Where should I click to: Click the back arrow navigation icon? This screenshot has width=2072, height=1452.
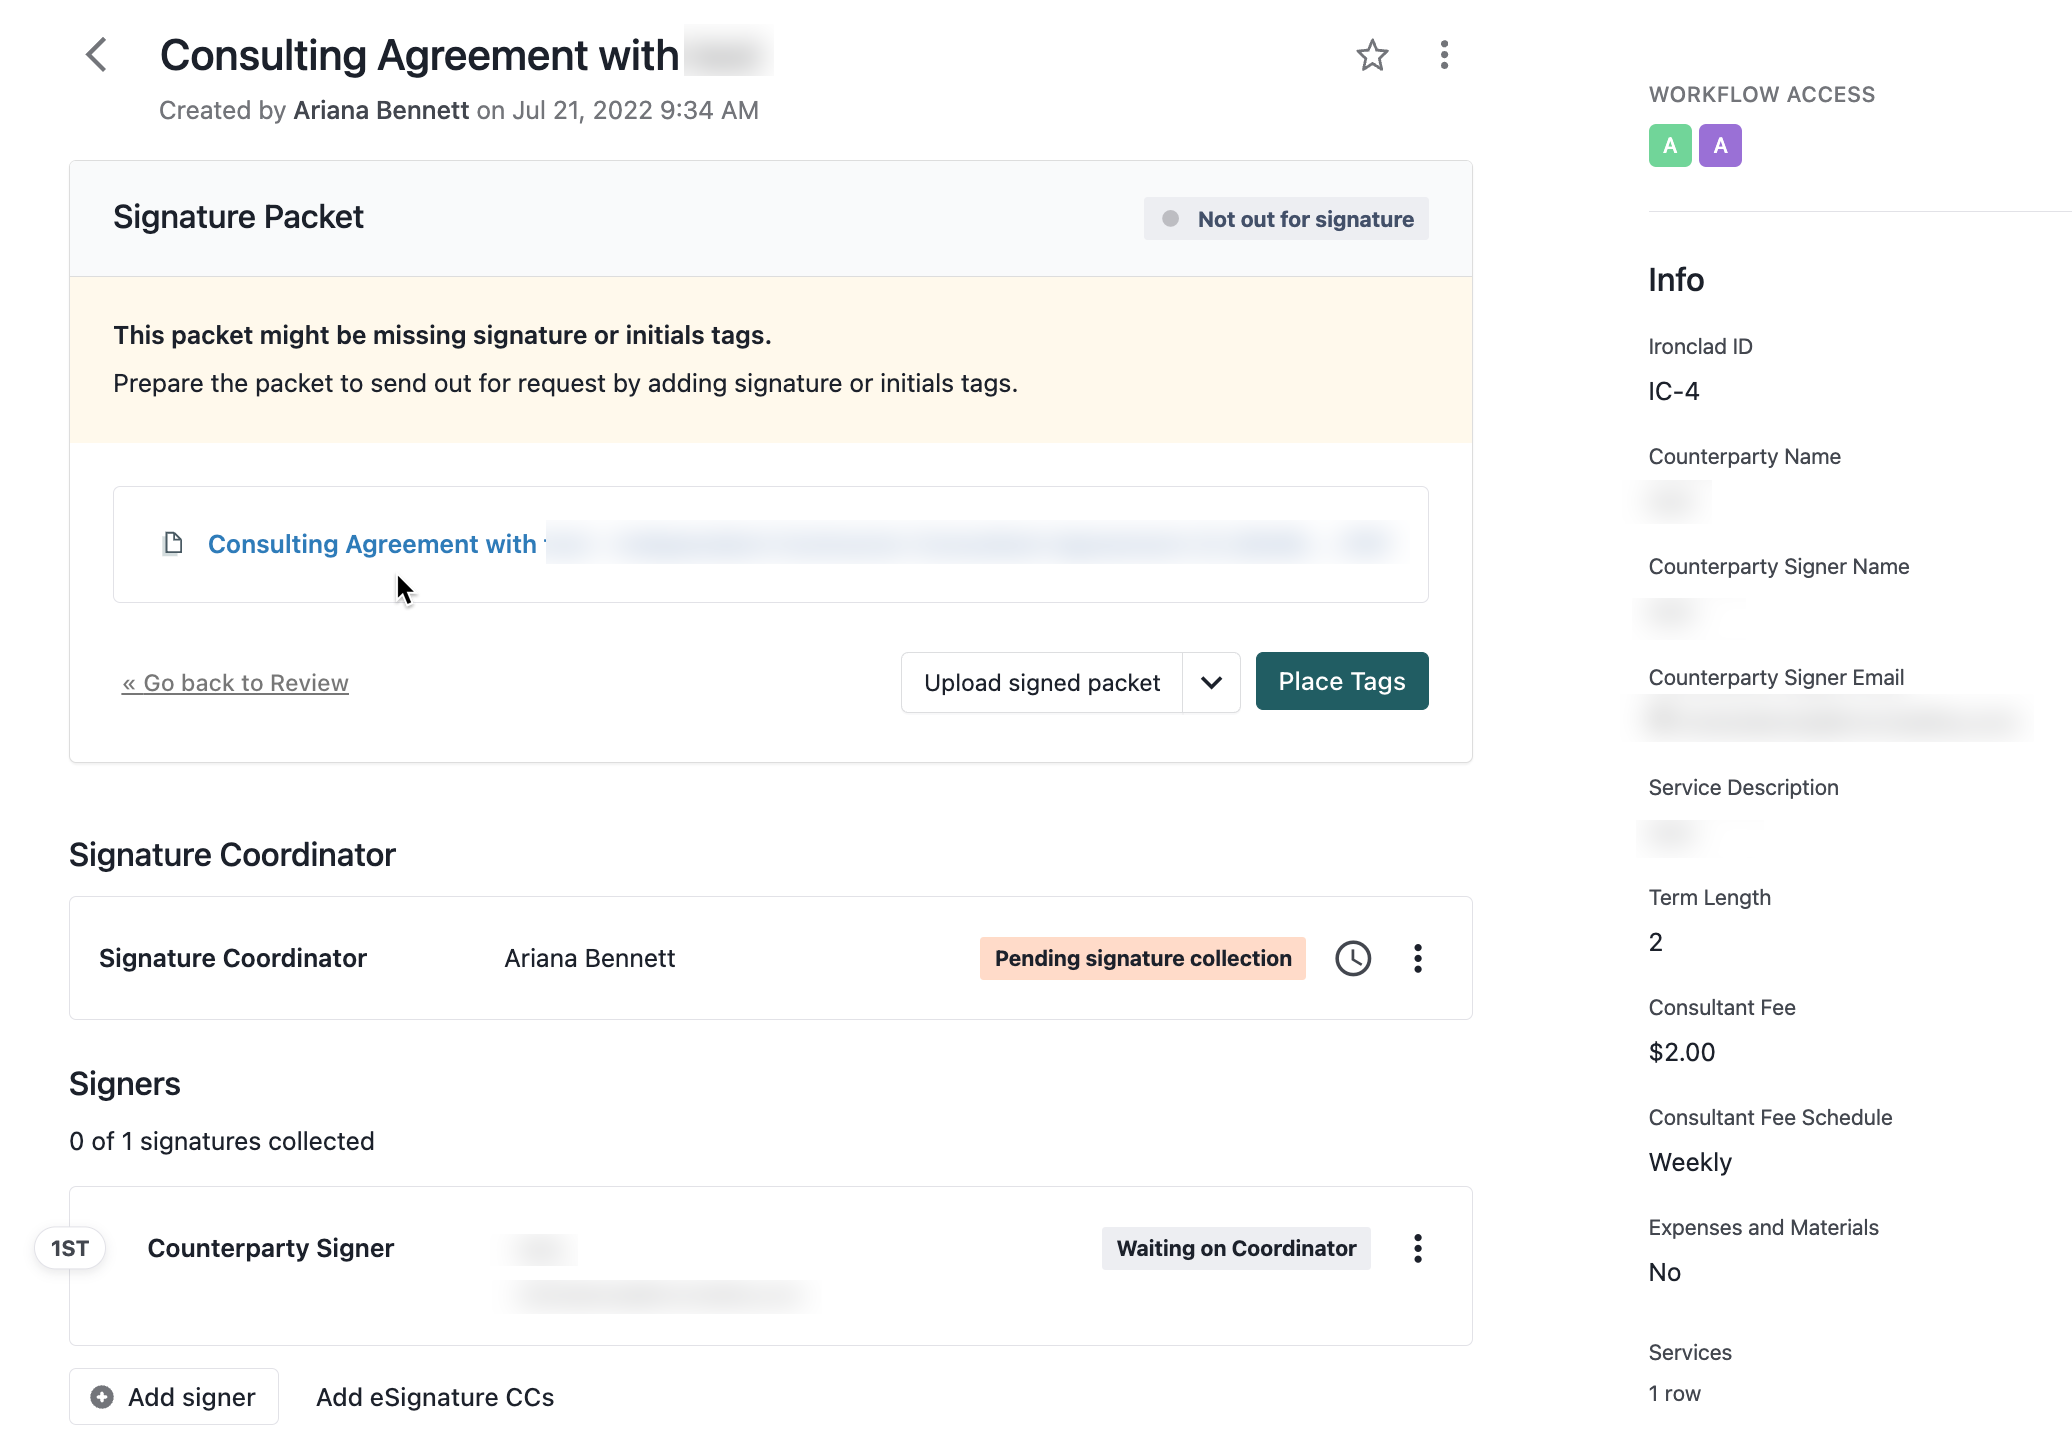coord(96,55)
